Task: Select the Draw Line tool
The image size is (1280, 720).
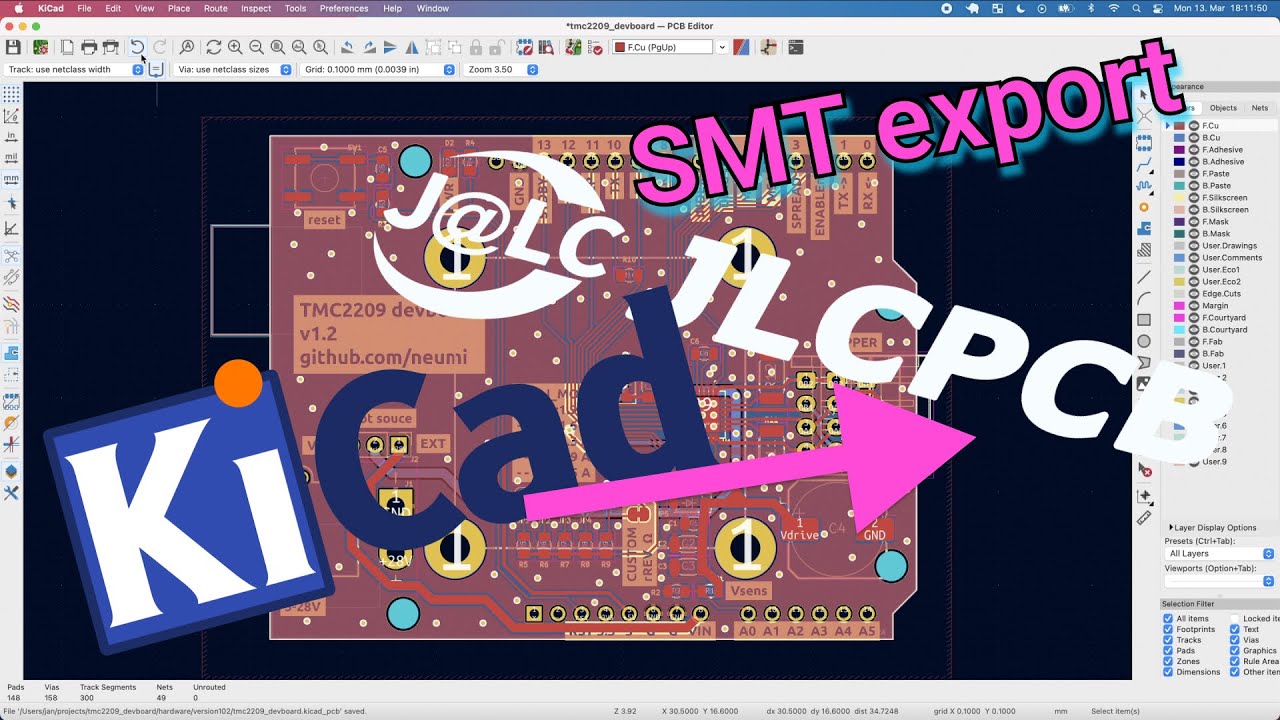Action: 1144,276
